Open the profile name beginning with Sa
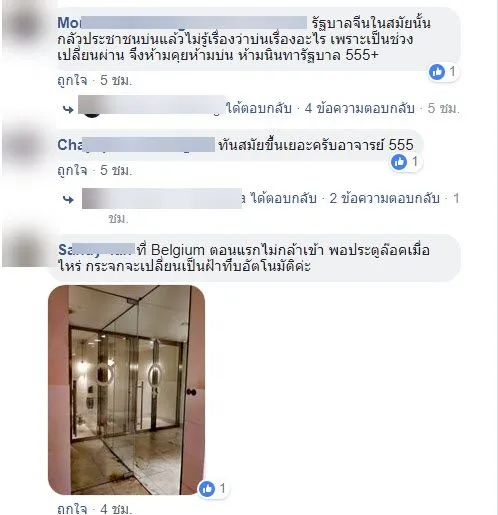The width and height of the screenshot is (498, 515). tap(96, 250)
